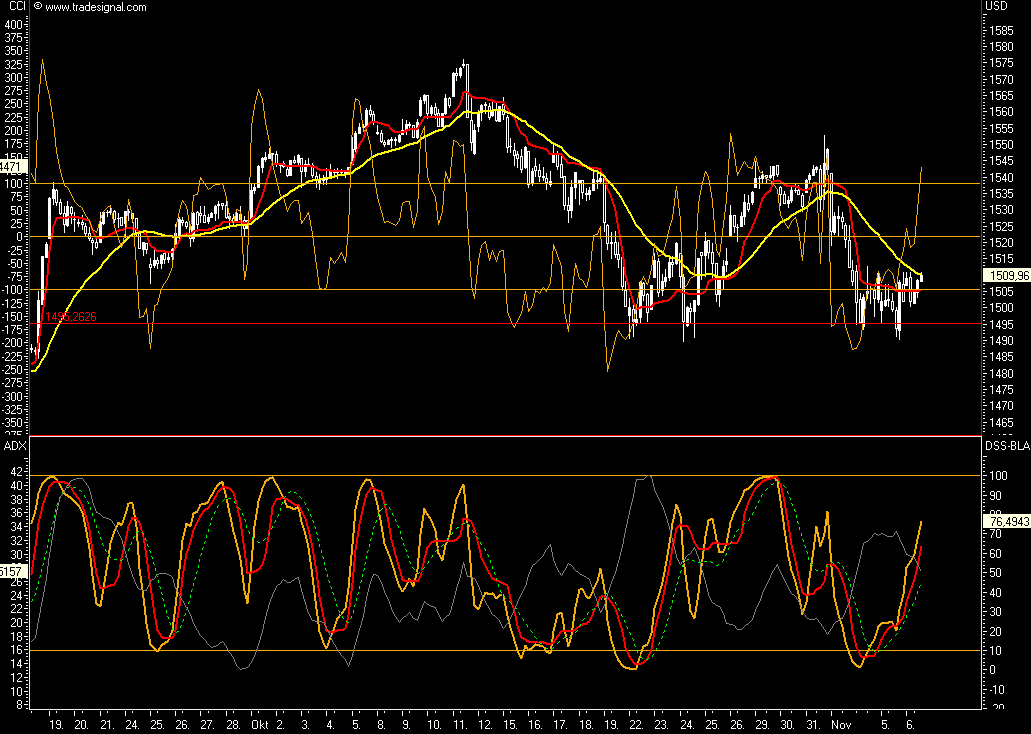The image size is (1031, 734).
Task: Click the -250 value on CCI scale
Action: [14, 369]
